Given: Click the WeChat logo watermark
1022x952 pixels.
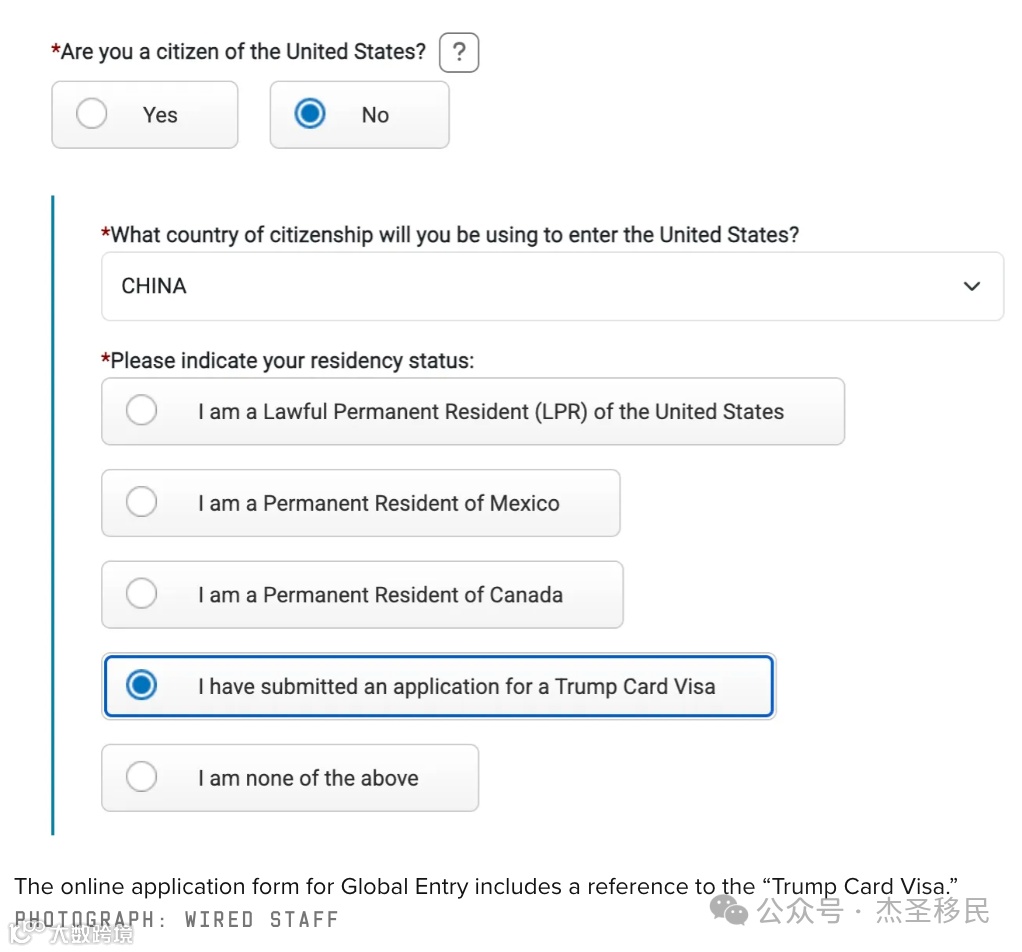Looking at the screenshot, I should [728, 911].
